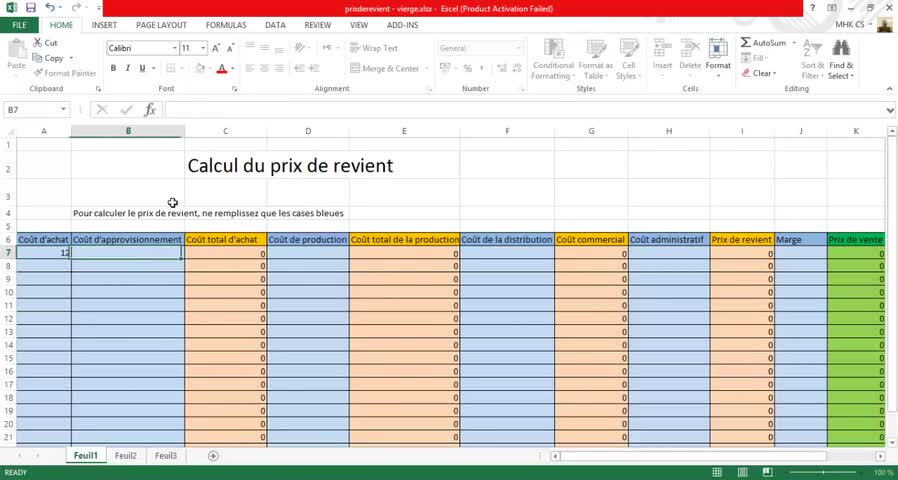Open Excel Help question mark
This screenshot has width=898, height=480.
[x=812, y=8]
